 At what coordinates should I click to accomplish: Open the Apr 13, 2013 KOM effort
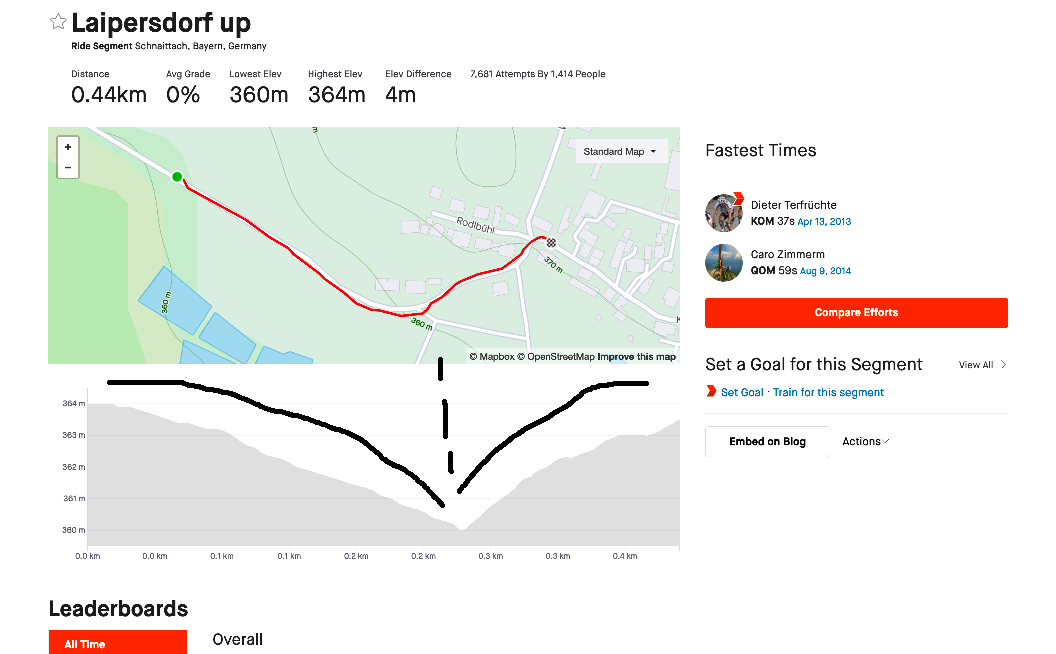[824, 221]
